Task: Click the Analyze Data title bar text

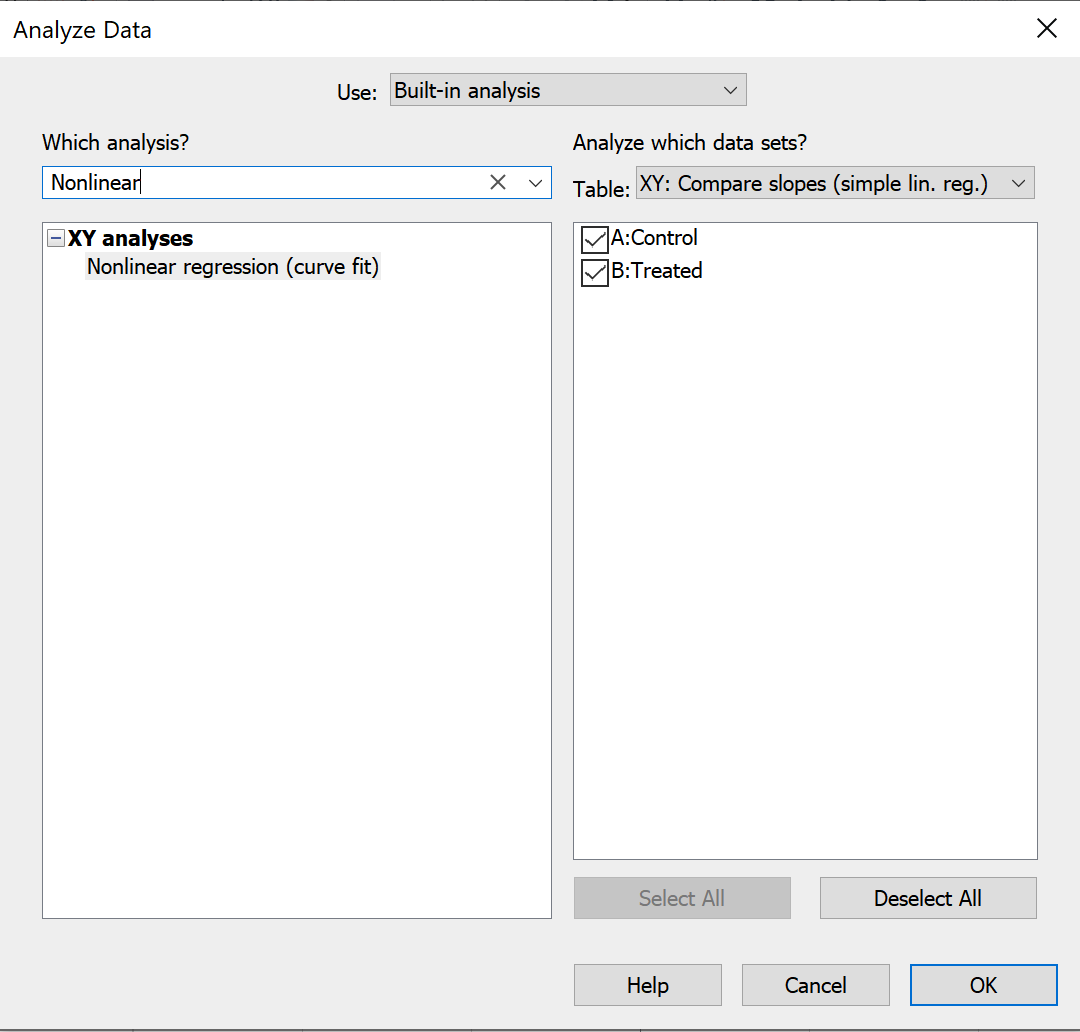Action: click(x=82, y=30)
